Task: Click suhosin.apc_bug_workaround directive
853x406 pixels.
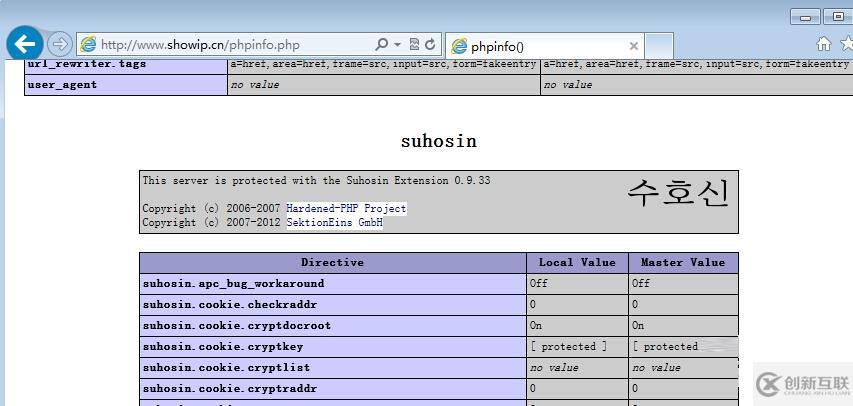Action: 333,284
